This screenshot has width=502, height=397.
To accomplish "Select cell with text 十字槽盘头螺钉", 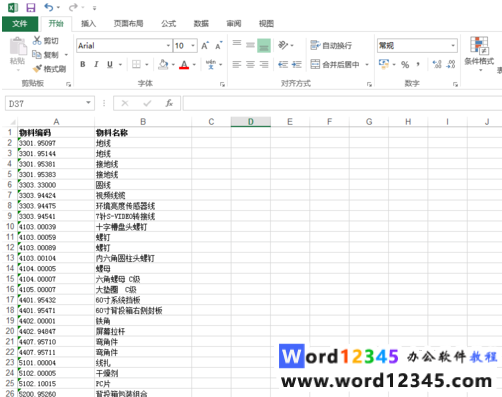I will (x=143, y=227).
